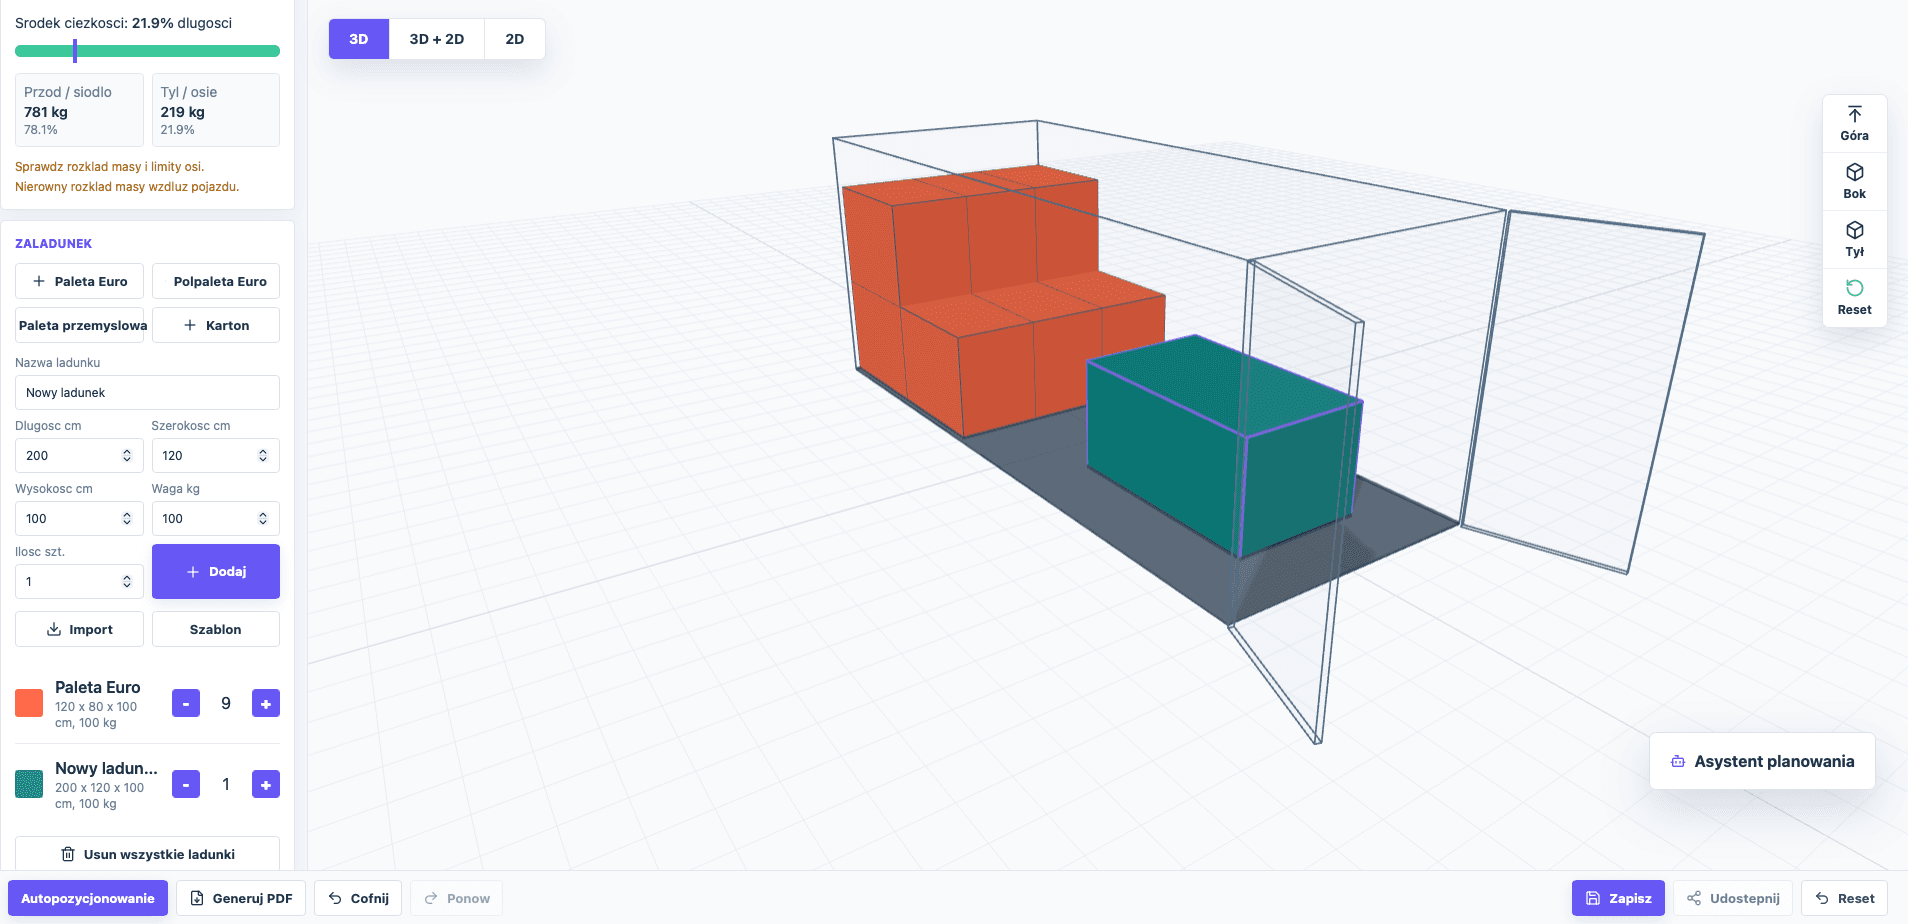1908x924 pixels.
Task: Redo with the Ponow button
Action: [x=457, y=898]
